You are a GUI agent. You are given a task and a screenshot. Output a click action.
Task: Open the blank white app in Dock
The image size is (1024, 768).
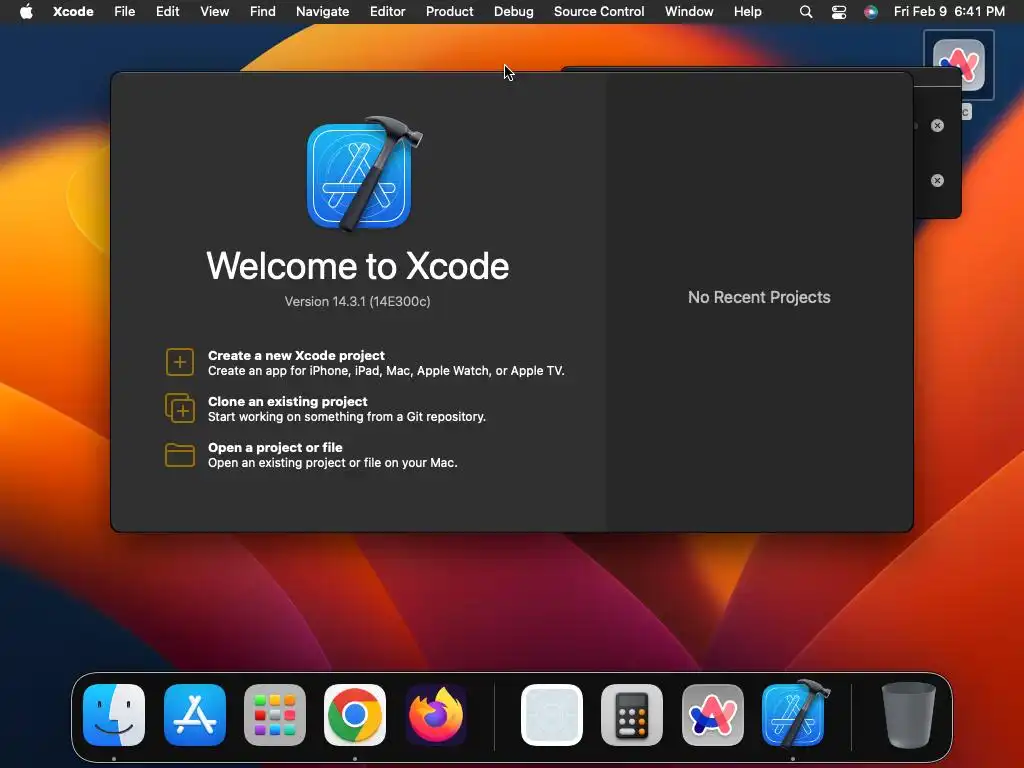552,714
